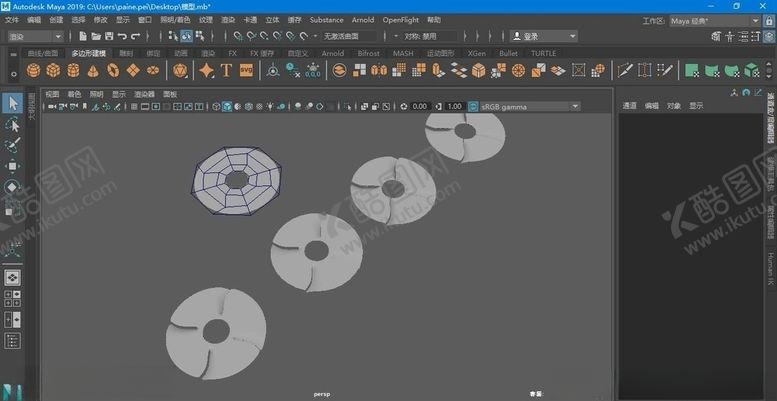Create a polygon cone from the shelf
The height and width of the screenshot is (401, 777).
tap(92, 71)
